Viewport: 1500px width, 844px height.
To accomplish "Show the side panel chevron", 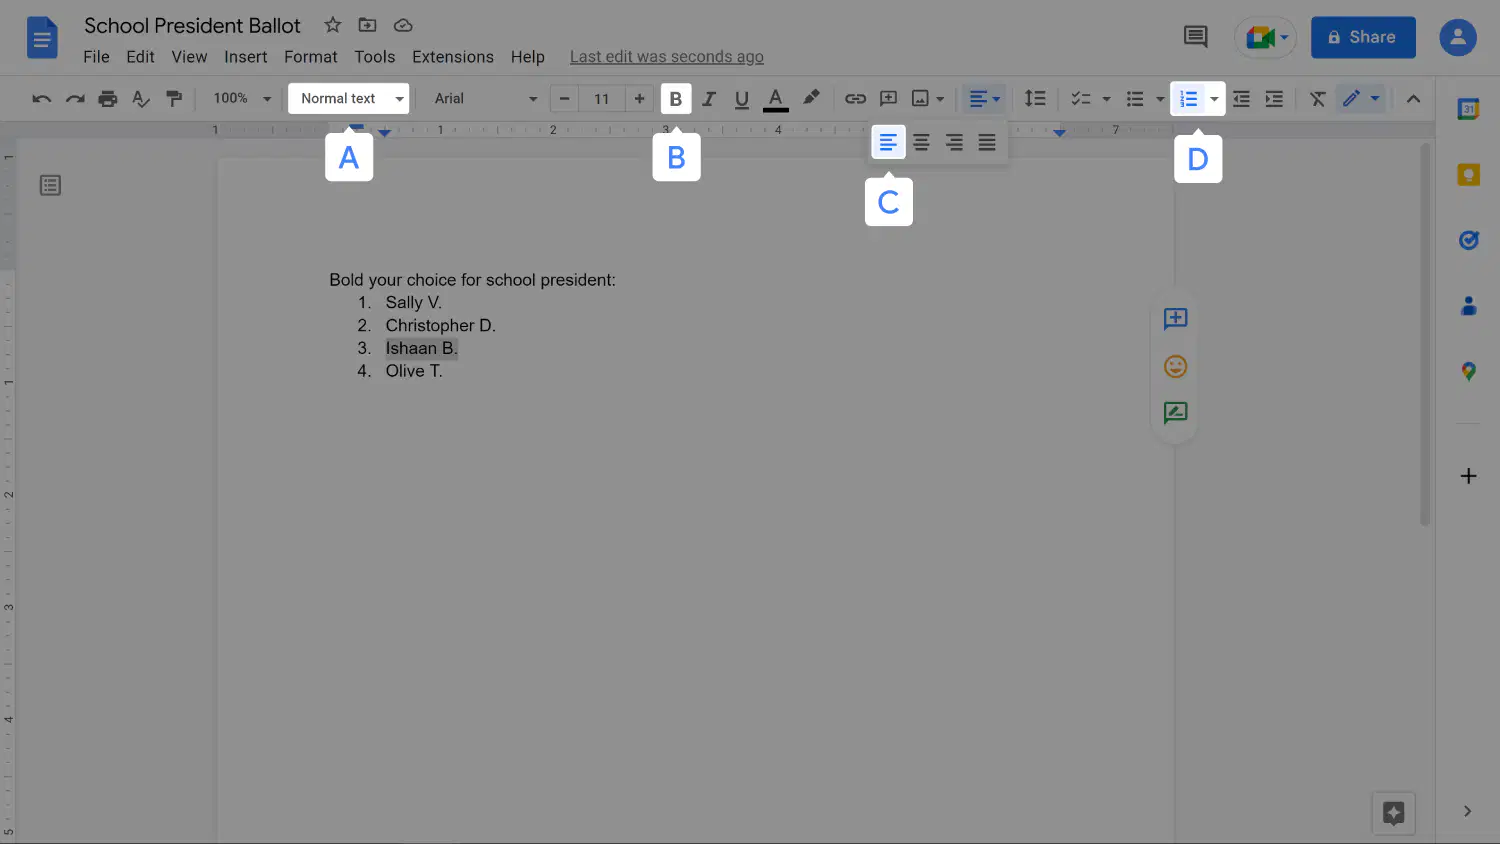I will 1467,811.
